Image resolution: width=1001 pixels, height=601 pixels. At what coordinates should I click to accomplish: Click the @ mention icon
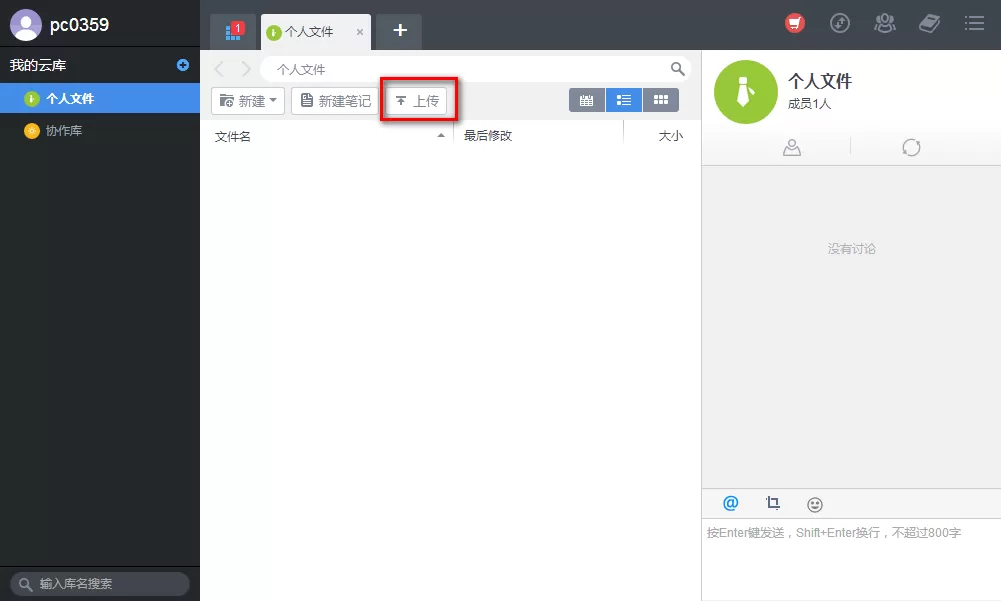(730, 503)
